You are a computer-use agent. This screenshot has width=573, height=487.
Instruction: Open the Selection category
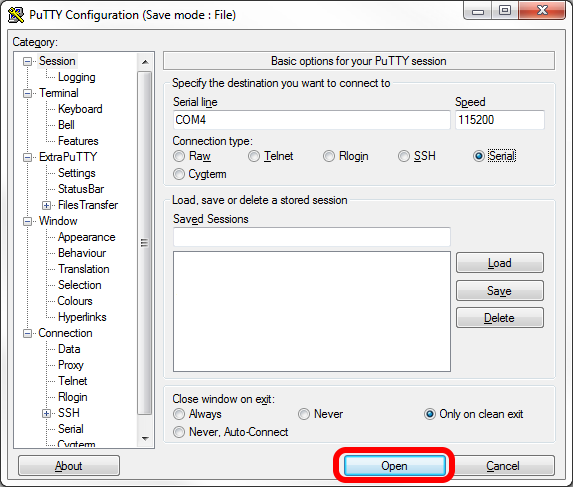[x=80, y=285]
